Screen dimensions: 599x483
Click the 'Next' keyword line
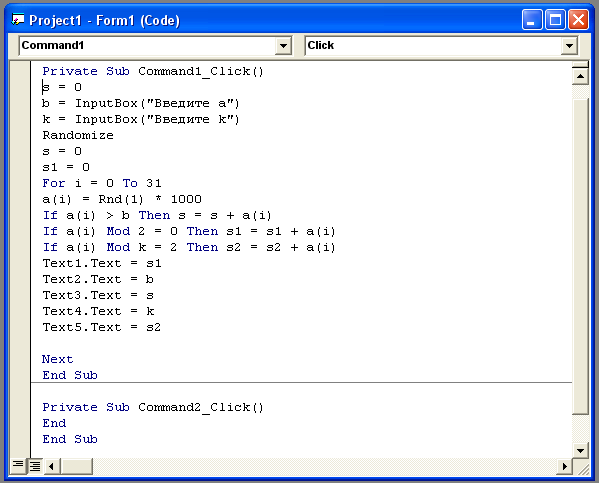tap(58, 359)
